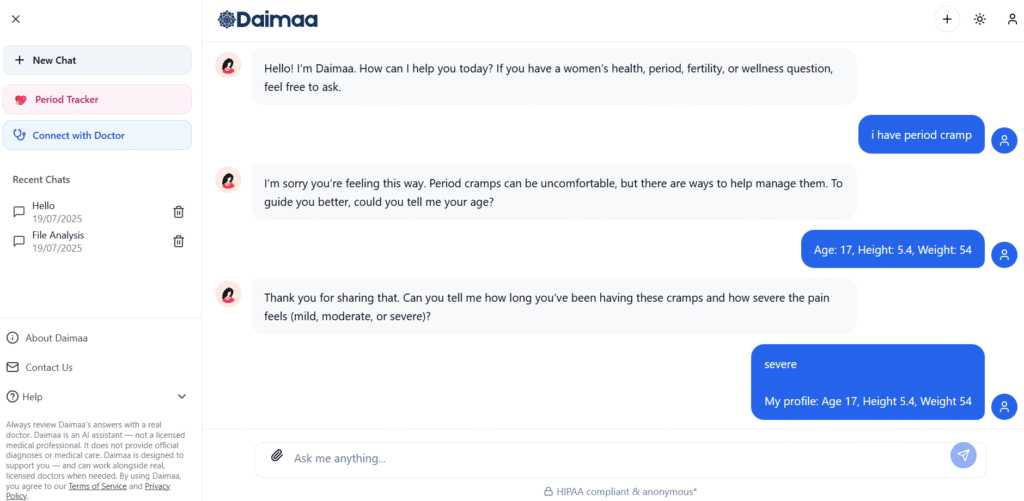Delete the Hello chat via trash icon
This screenshot has height=501, width=1024.
point(178,211)
